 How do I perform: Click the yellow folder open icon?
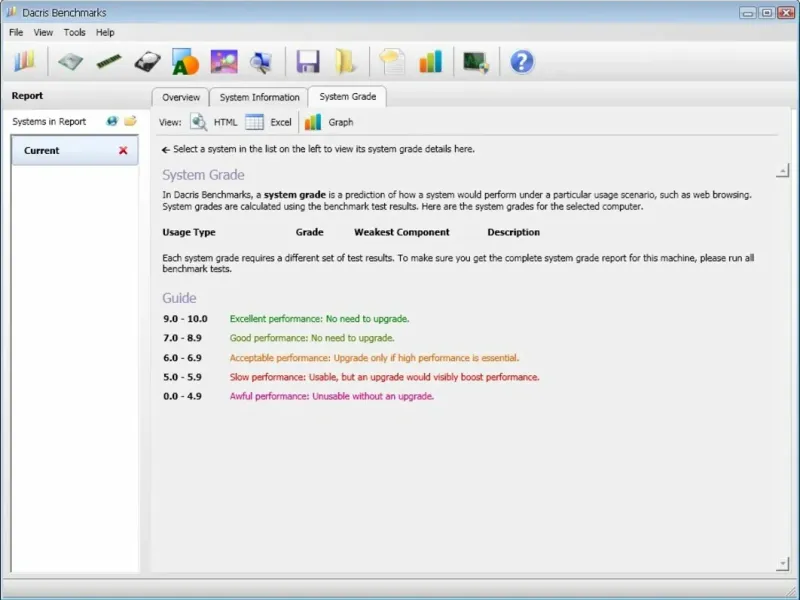[345, 62]
